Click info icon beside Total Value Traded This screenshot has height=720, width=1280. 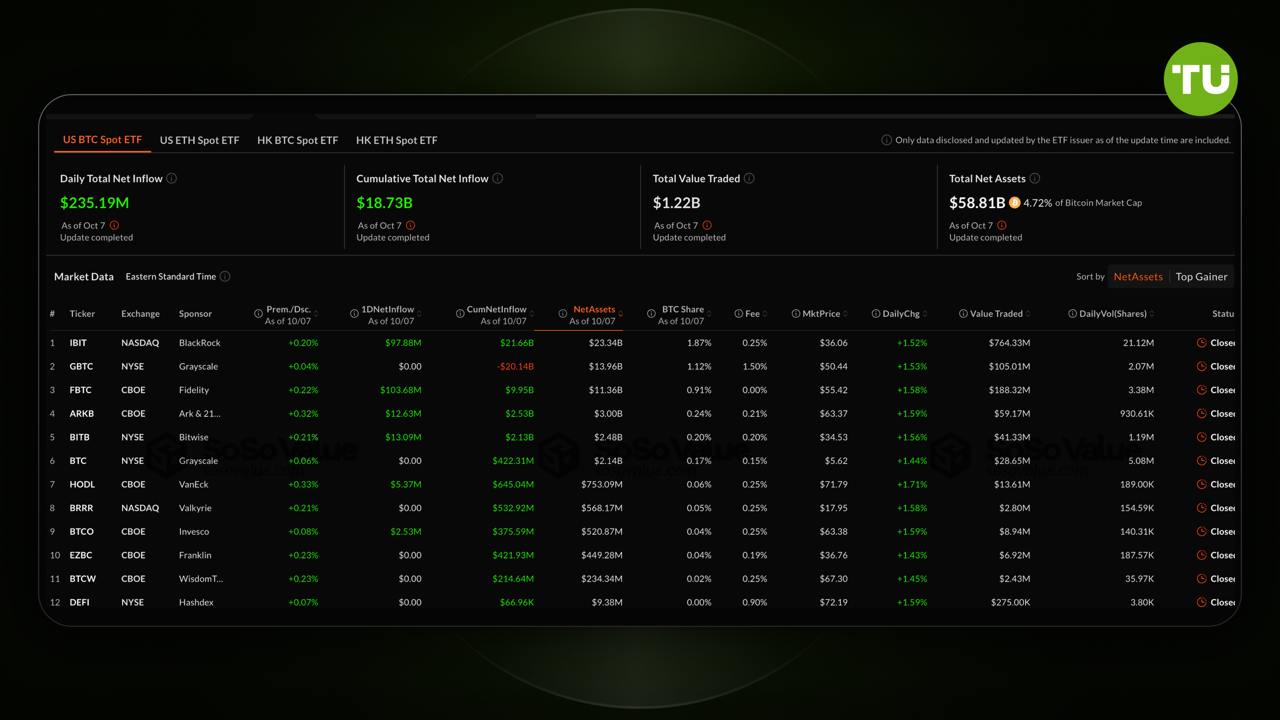coord(749,178)
